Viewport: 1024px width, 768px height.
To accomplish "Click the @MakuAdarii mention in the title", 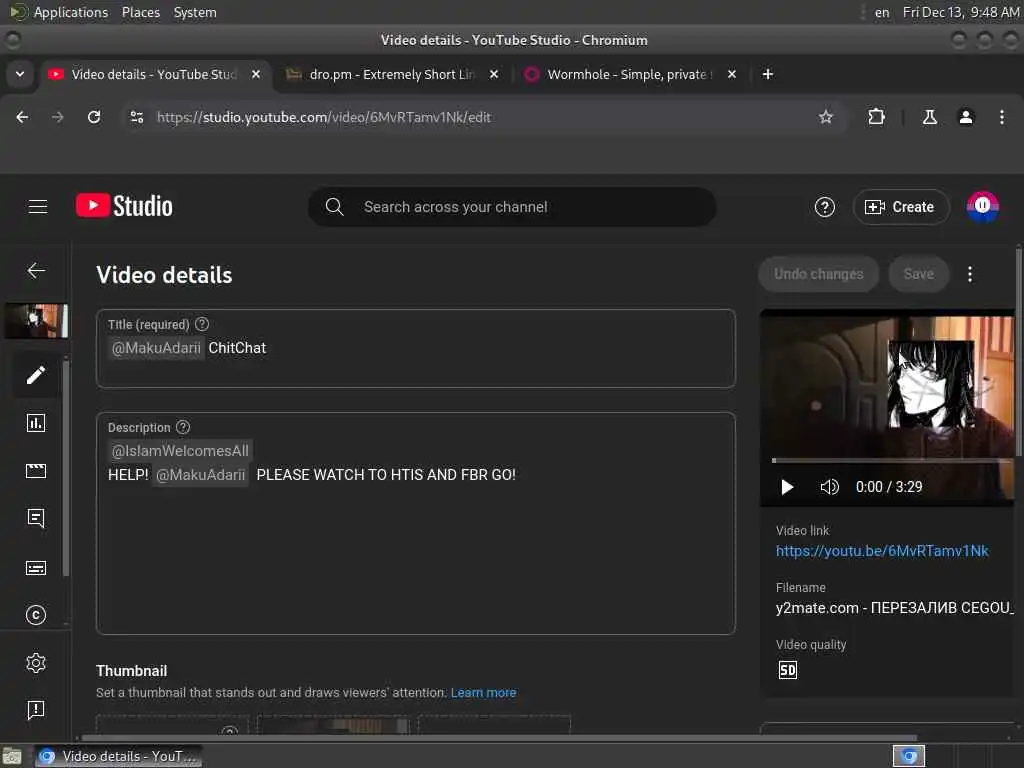I will [x=156, y=348].
